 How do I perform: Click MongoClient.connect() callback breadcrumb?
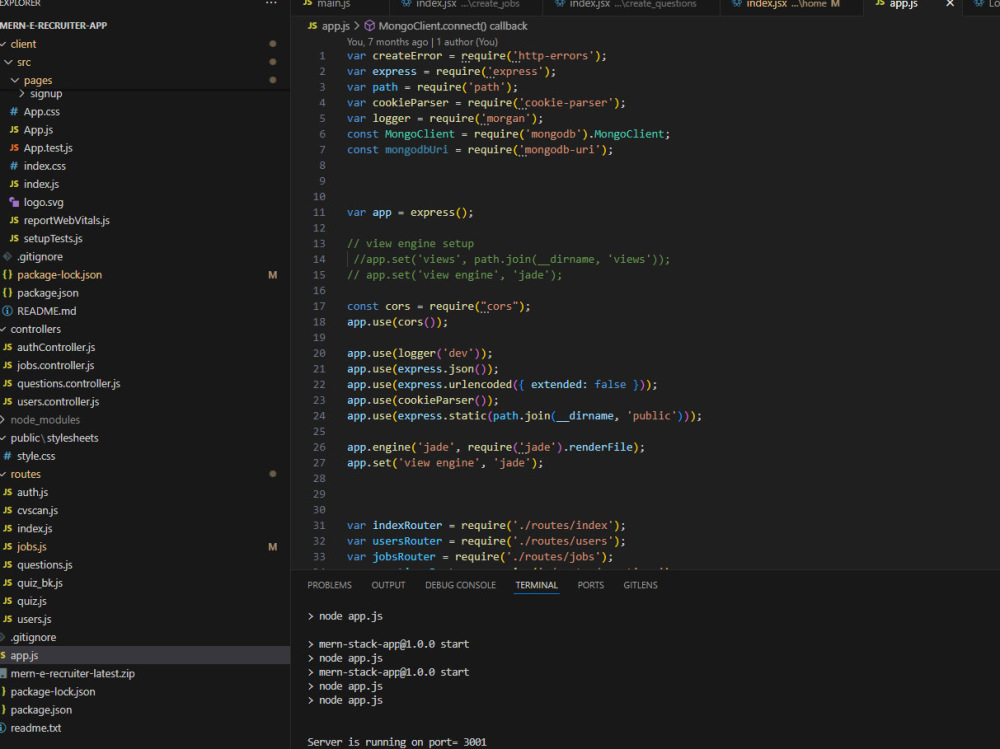[x=453, y=26]
